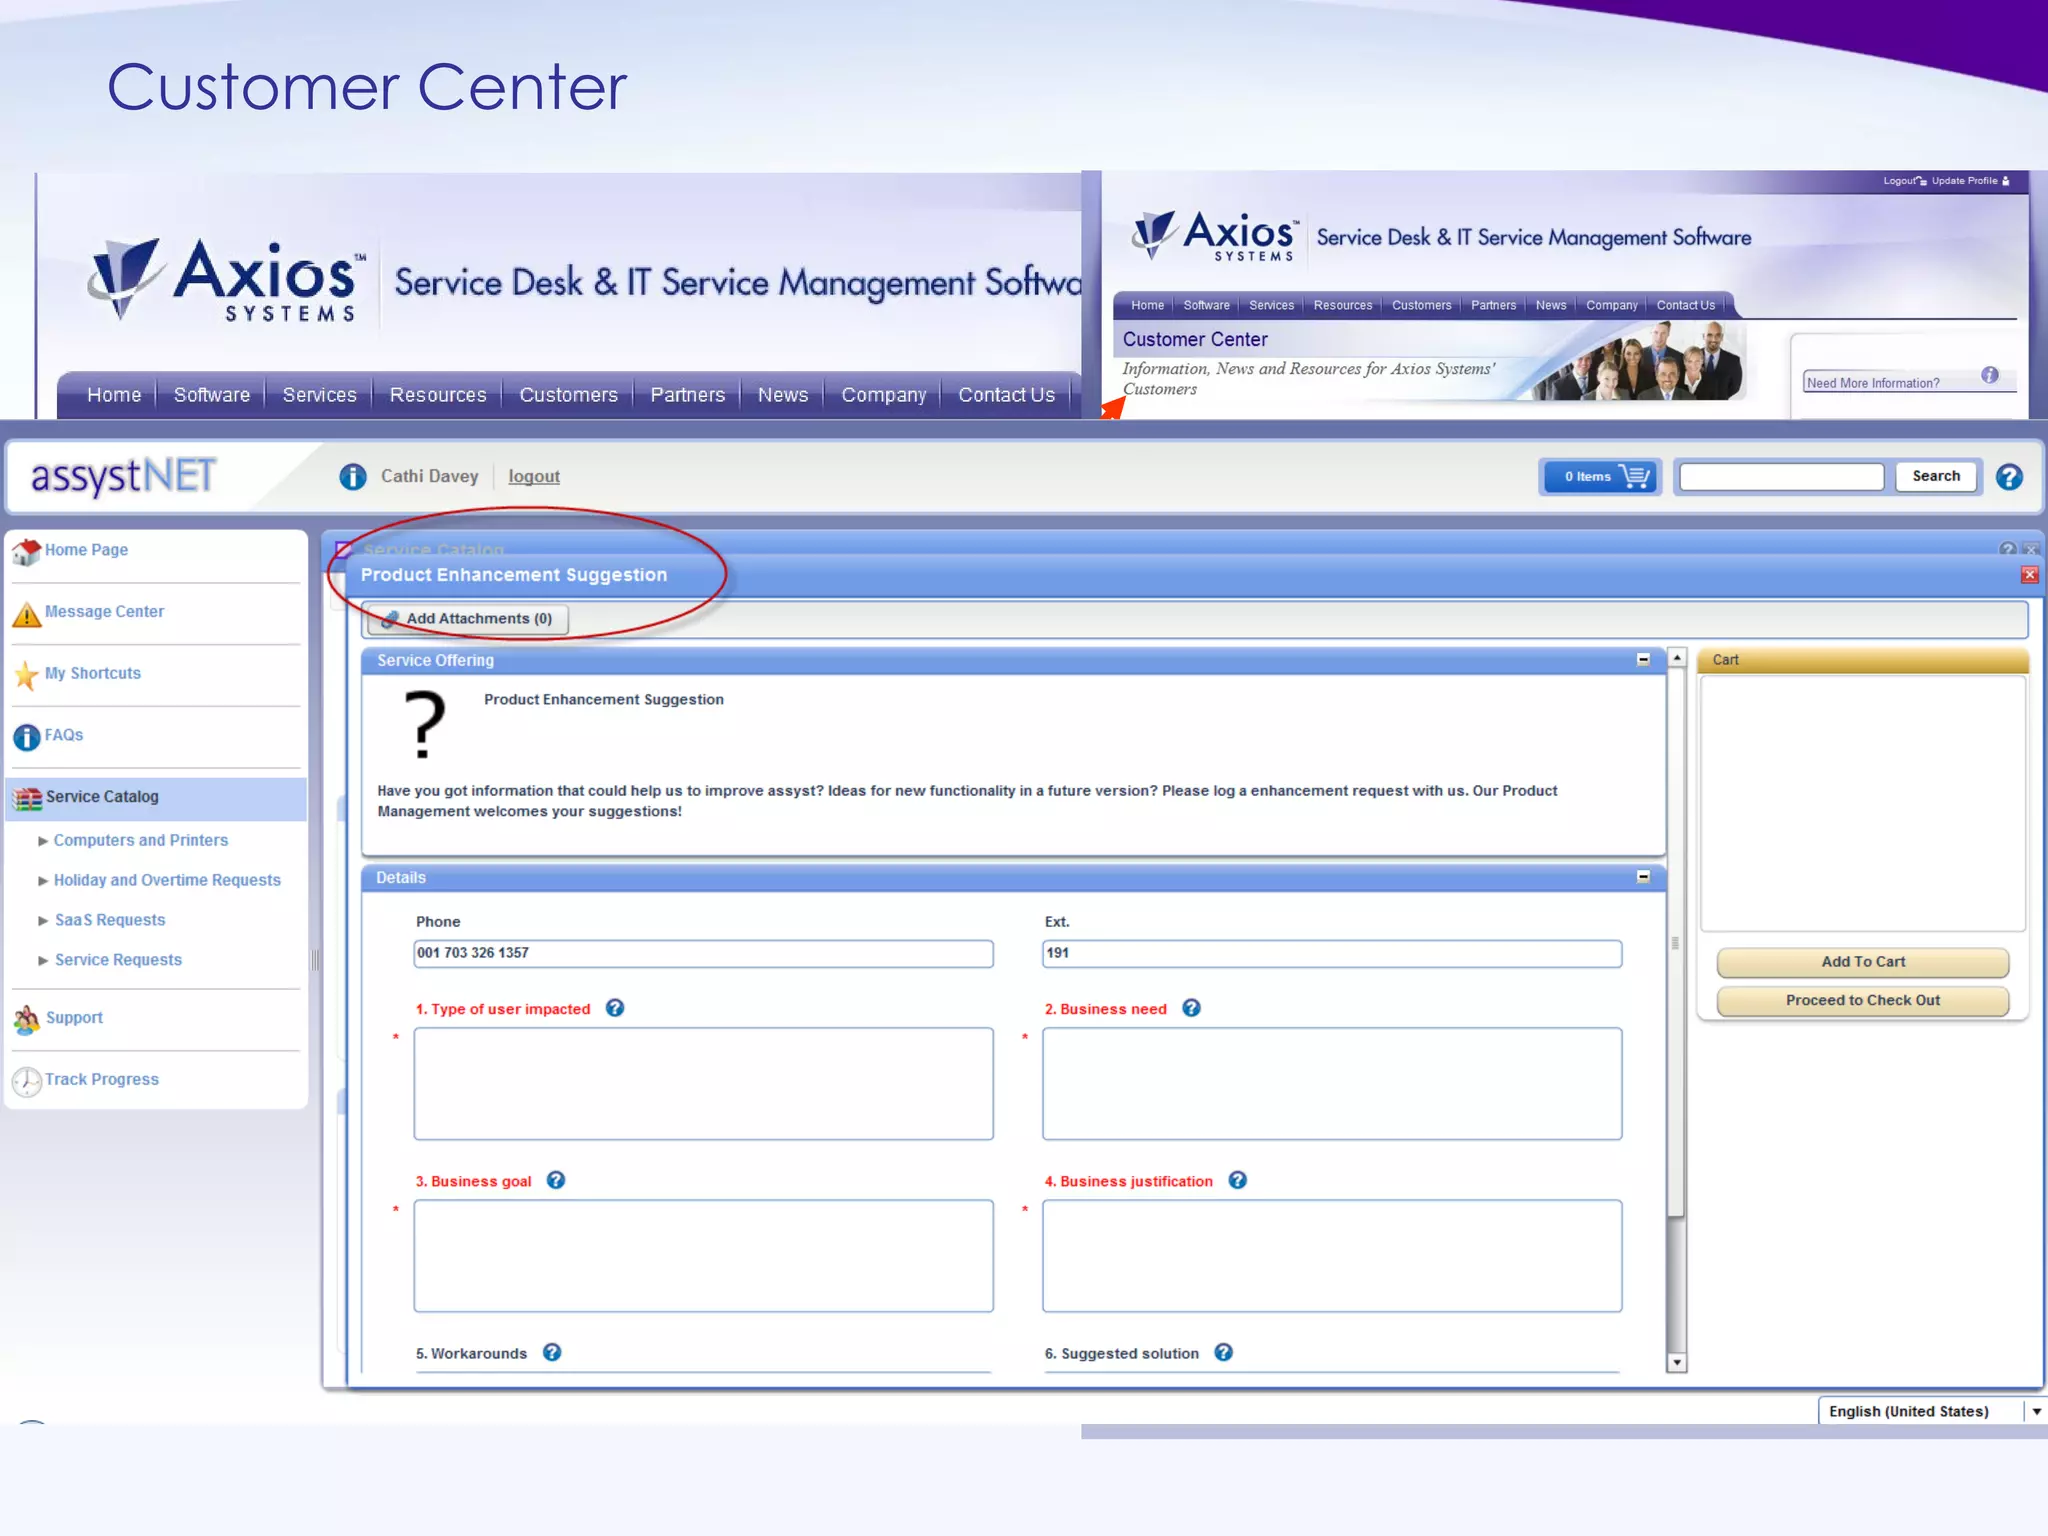Screen dimensions: 2048x1536
Task: Collapse the Details section
Action: pyautogui.click(x=1643, y=877)
